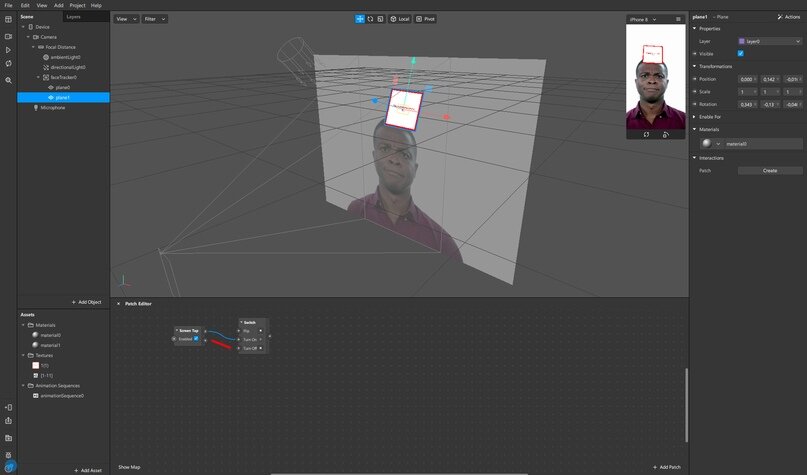Switch to the Layers tab
Screen dimensions: 807x475
73,17
